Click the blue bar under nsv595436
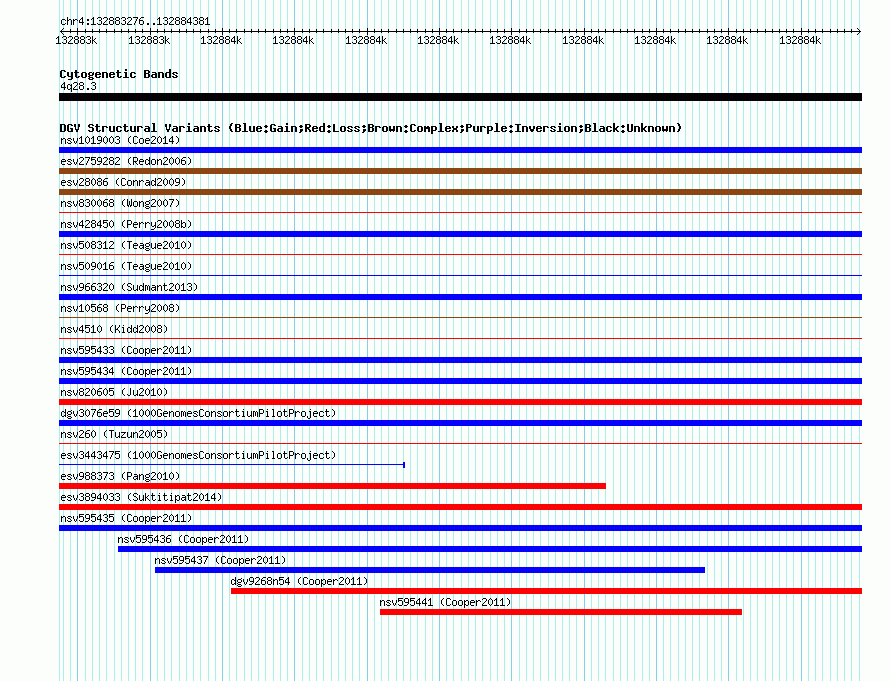890x681 pixels. coord(490,549)
